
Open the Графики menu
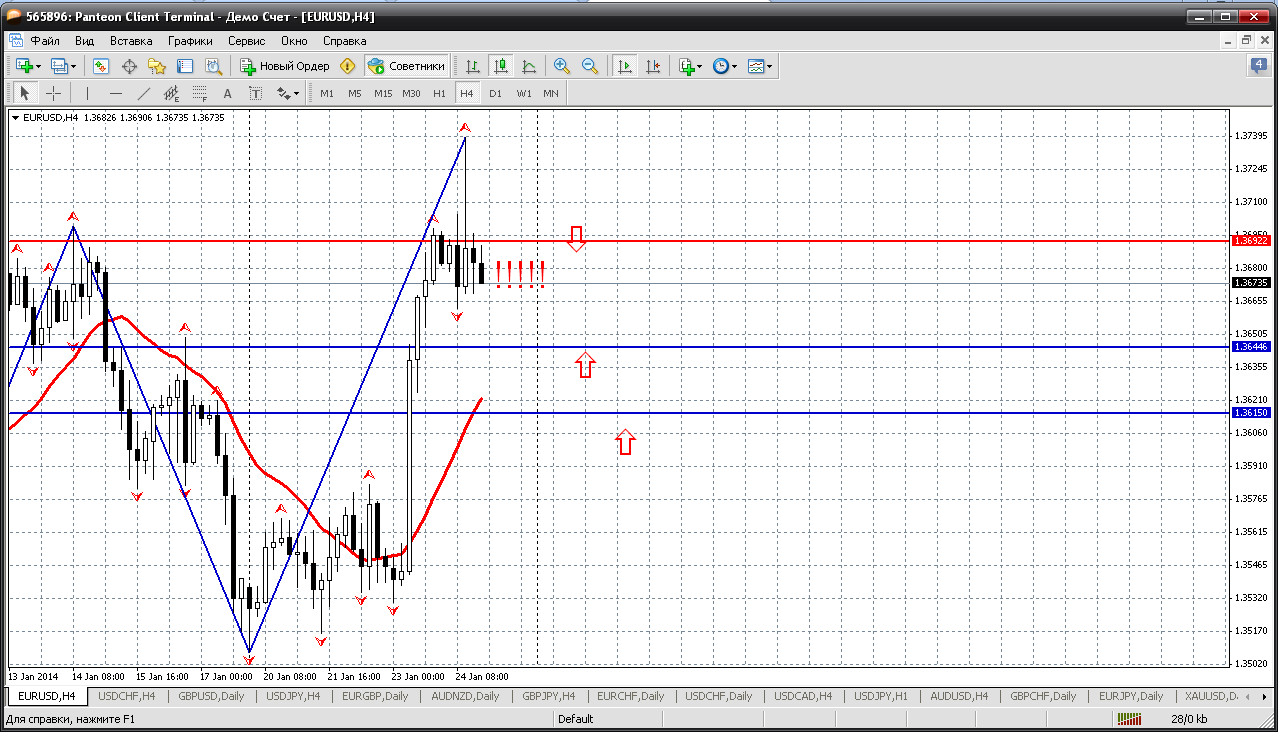190,41
